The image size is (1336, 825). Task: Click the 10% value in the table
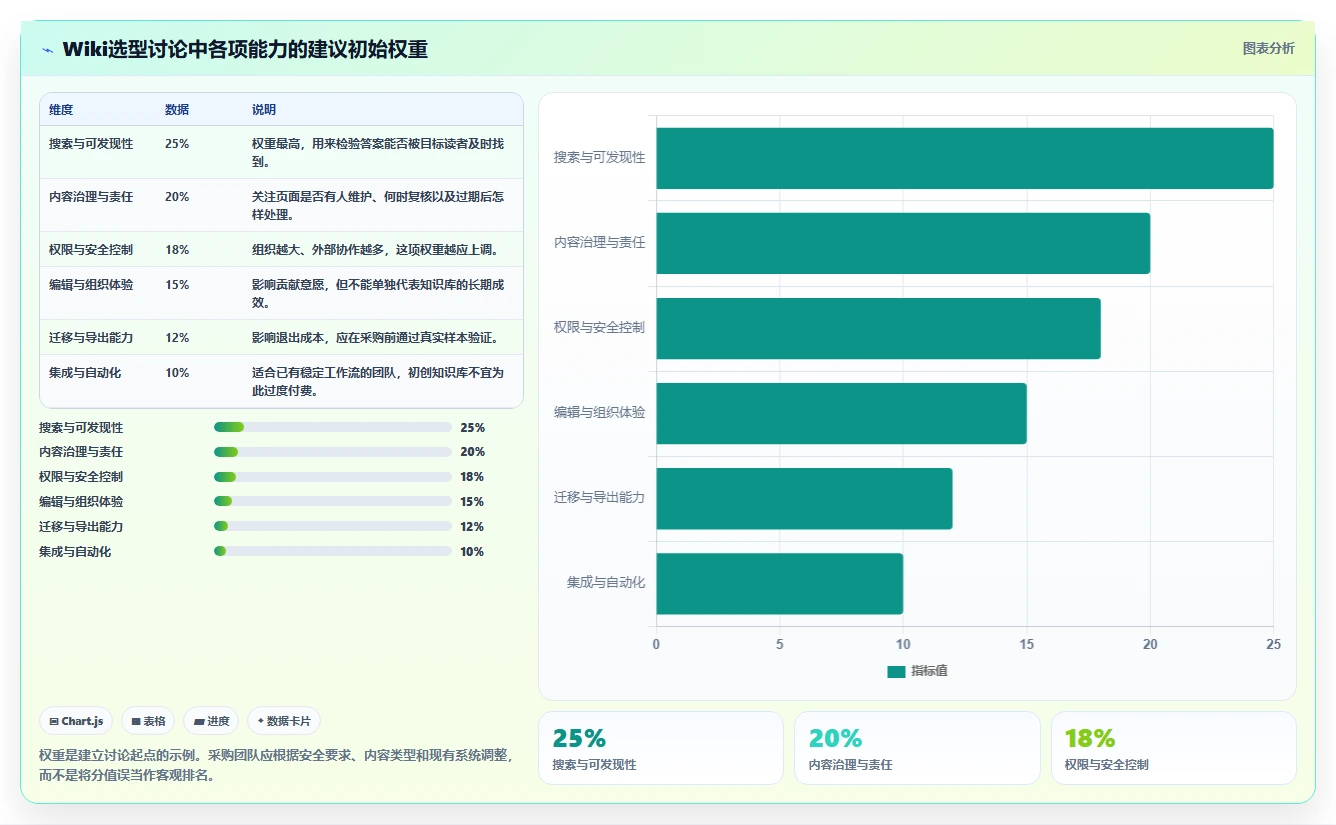click(x=177, y=373)
